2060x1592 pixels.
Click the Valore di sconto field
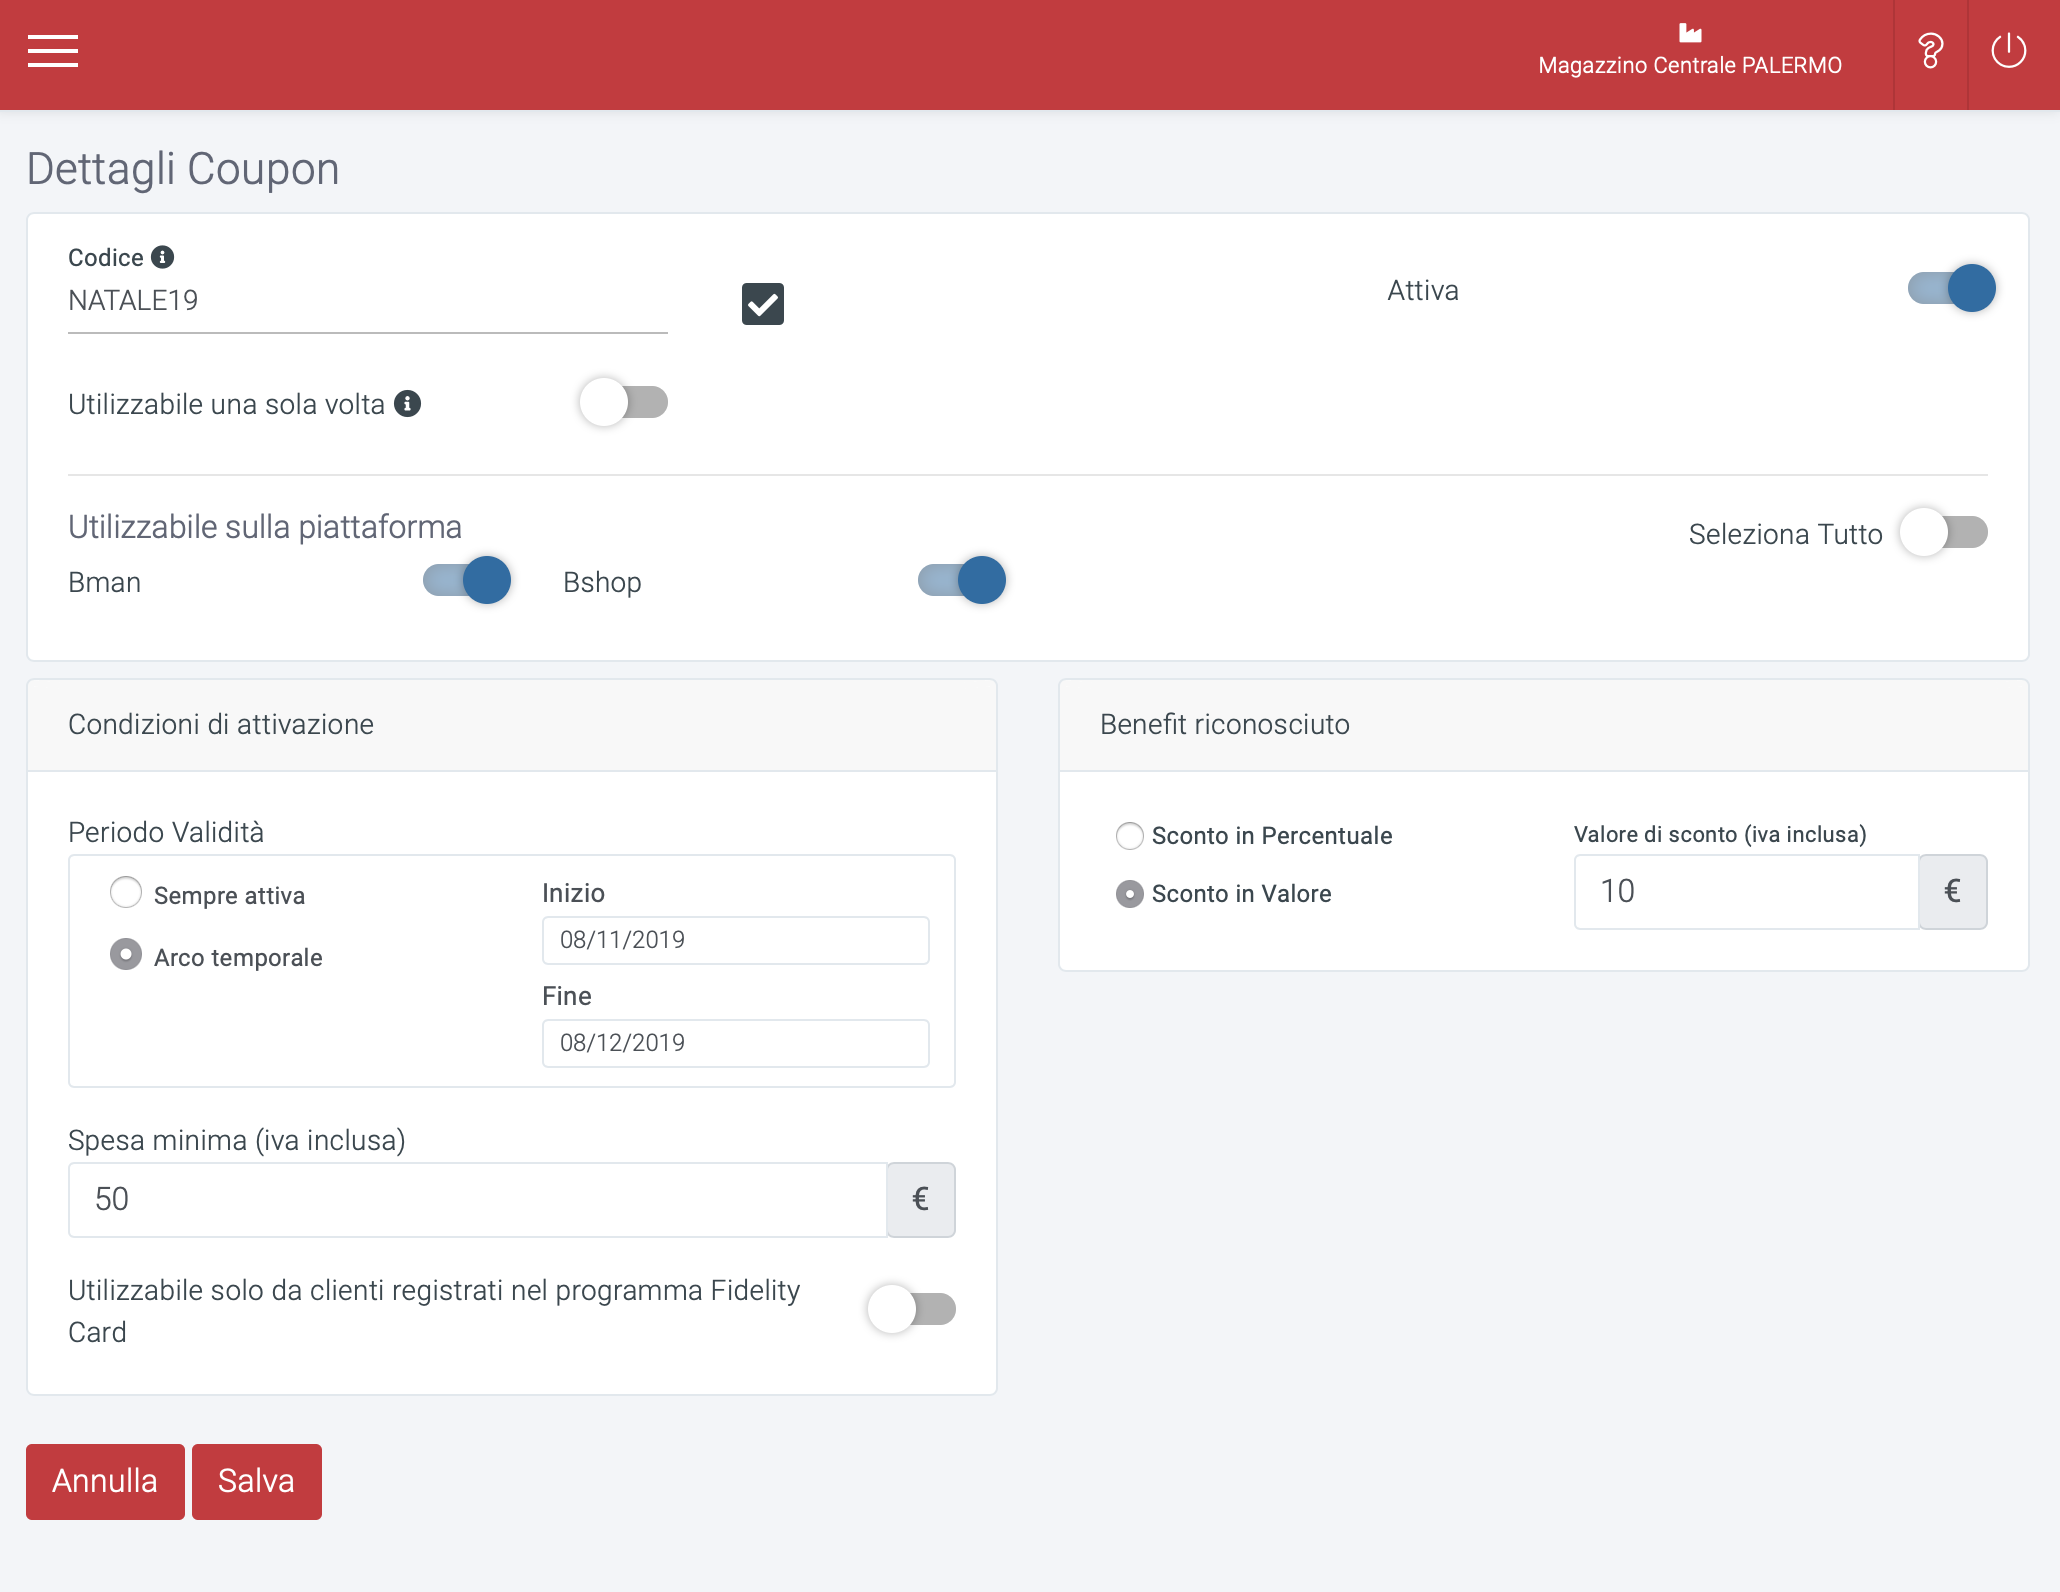[x=1747, y=891]
